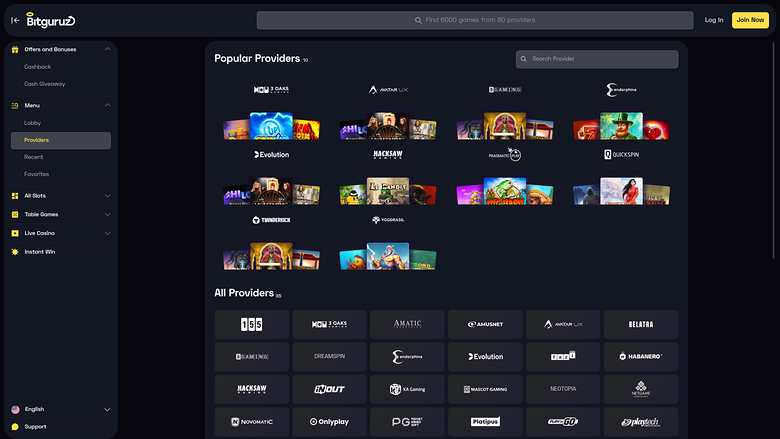780x439 pixels.
Task: Open the Bitguruz logo home link
Action: pos(51,20)
